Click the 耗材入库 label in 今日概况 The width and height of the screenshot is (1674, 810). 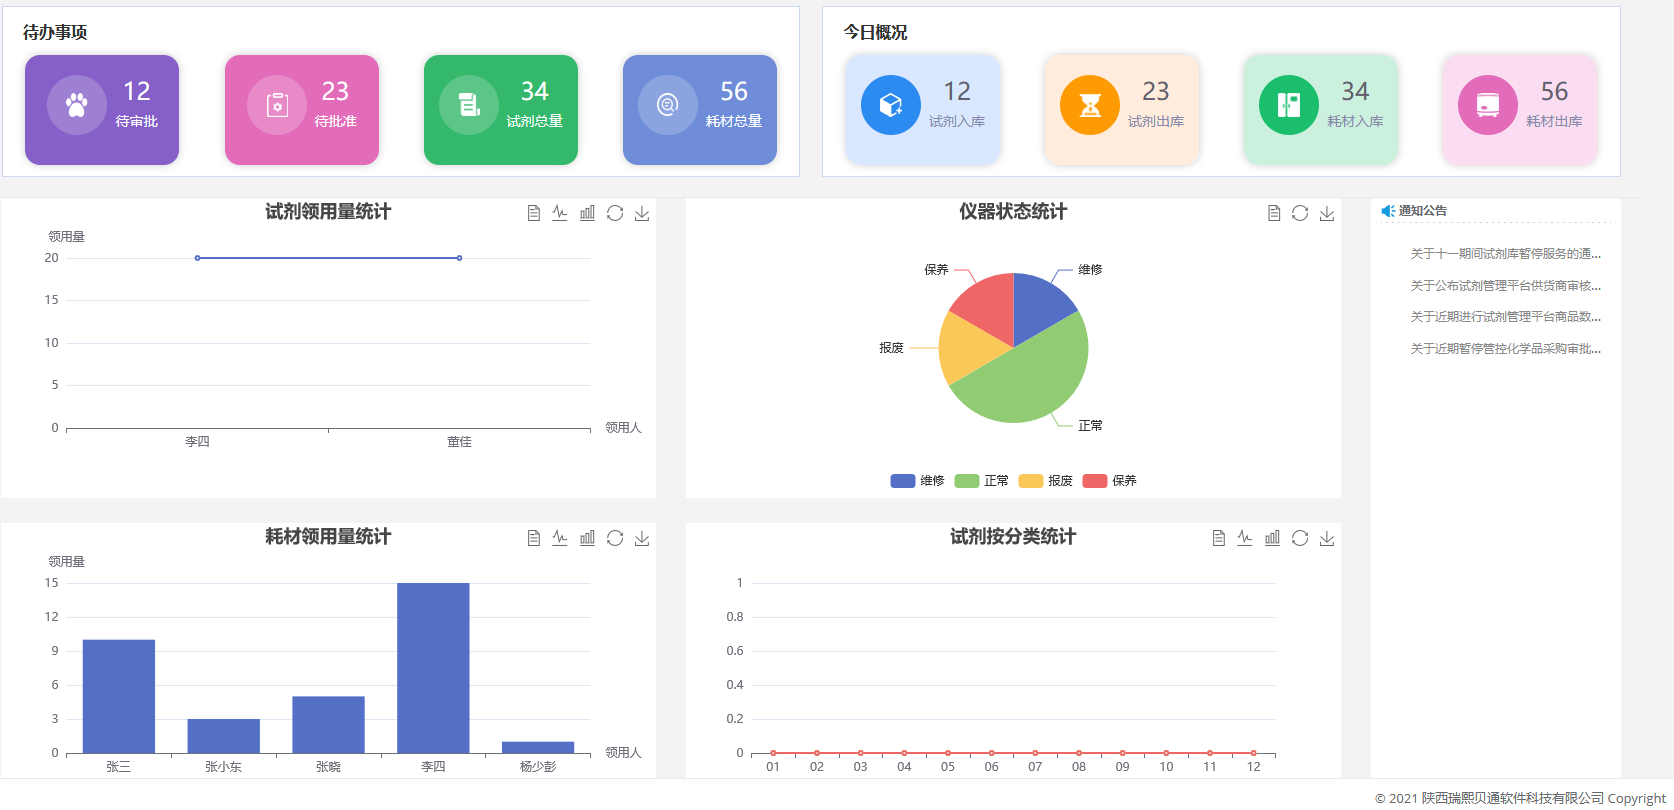click(x=1355, y=121)
